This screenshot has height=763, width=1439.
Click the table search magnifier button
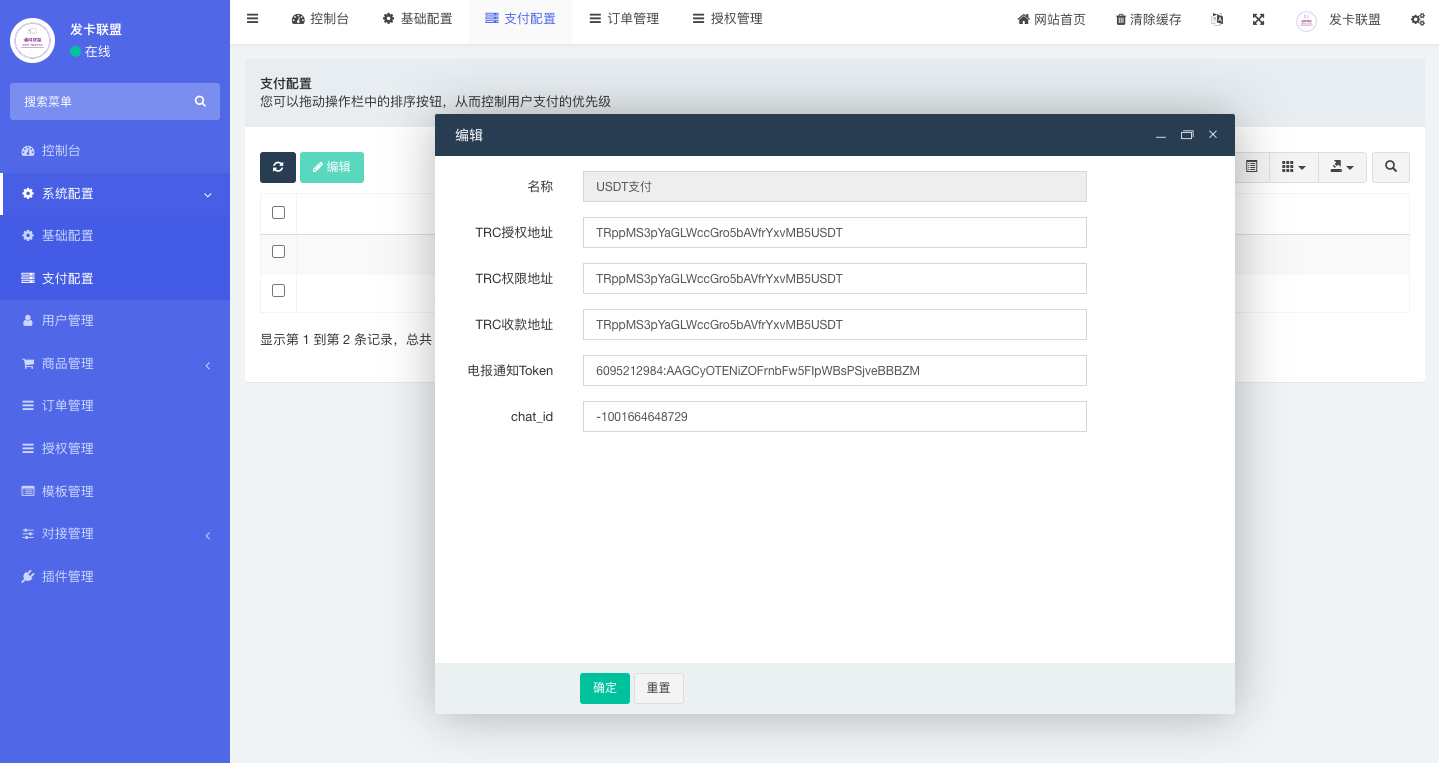1390,168
